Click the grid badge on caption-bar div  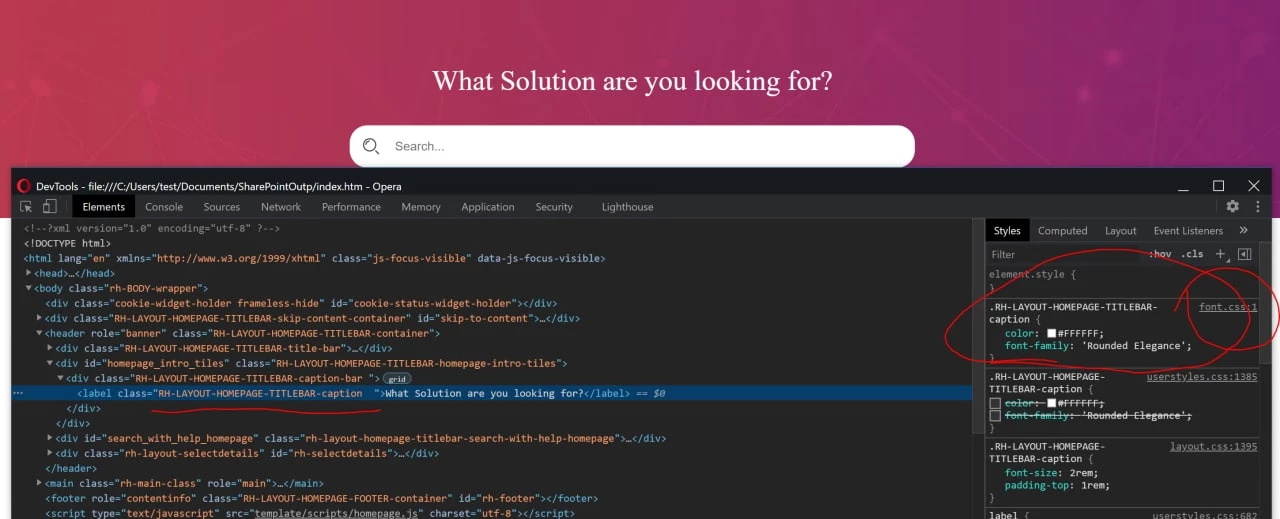click(x=397, y=379)
